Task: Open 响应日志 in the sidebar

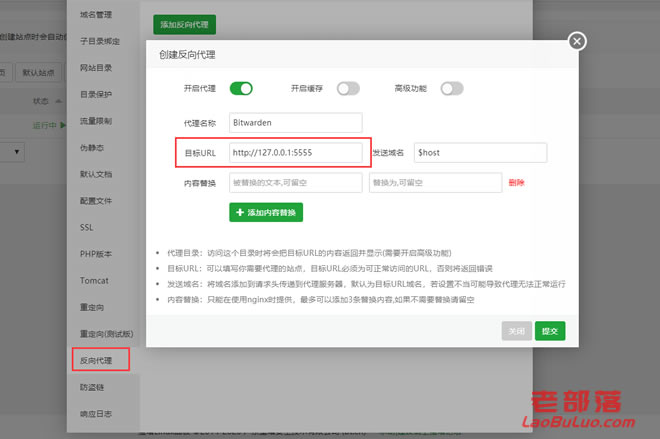Action: point(96,414)
